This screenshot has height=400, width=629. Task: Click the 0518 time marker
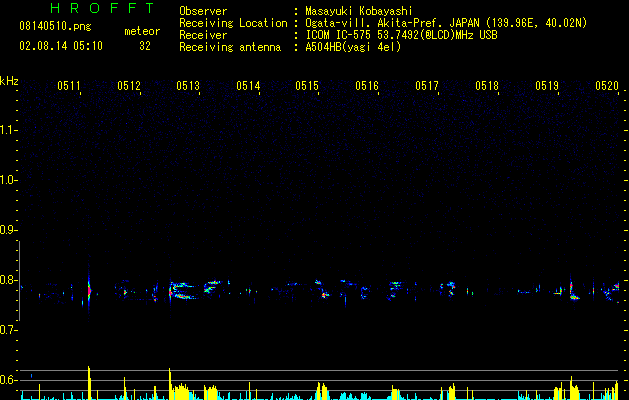(x=487, y=85)
